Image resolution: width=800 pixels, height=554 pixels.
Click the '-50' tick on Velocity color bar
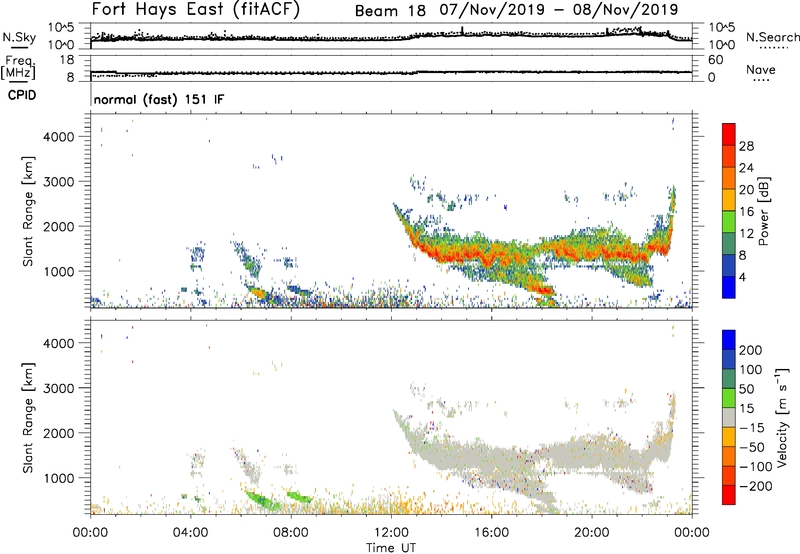(752, 447)
